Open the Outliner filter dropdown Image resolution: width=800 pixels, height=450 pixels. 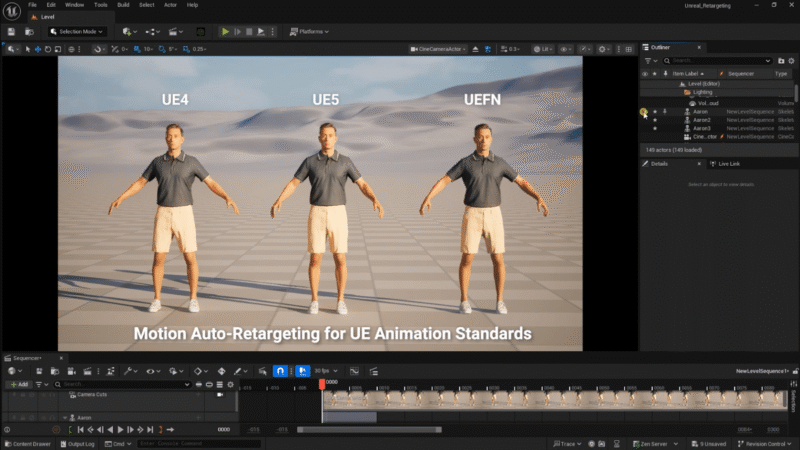[651, 61]
